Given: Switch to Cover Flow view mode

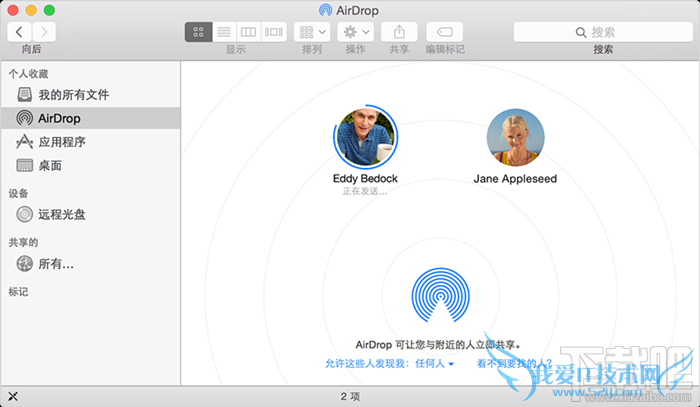Looking at the screenshot, I should click(274, 32).
